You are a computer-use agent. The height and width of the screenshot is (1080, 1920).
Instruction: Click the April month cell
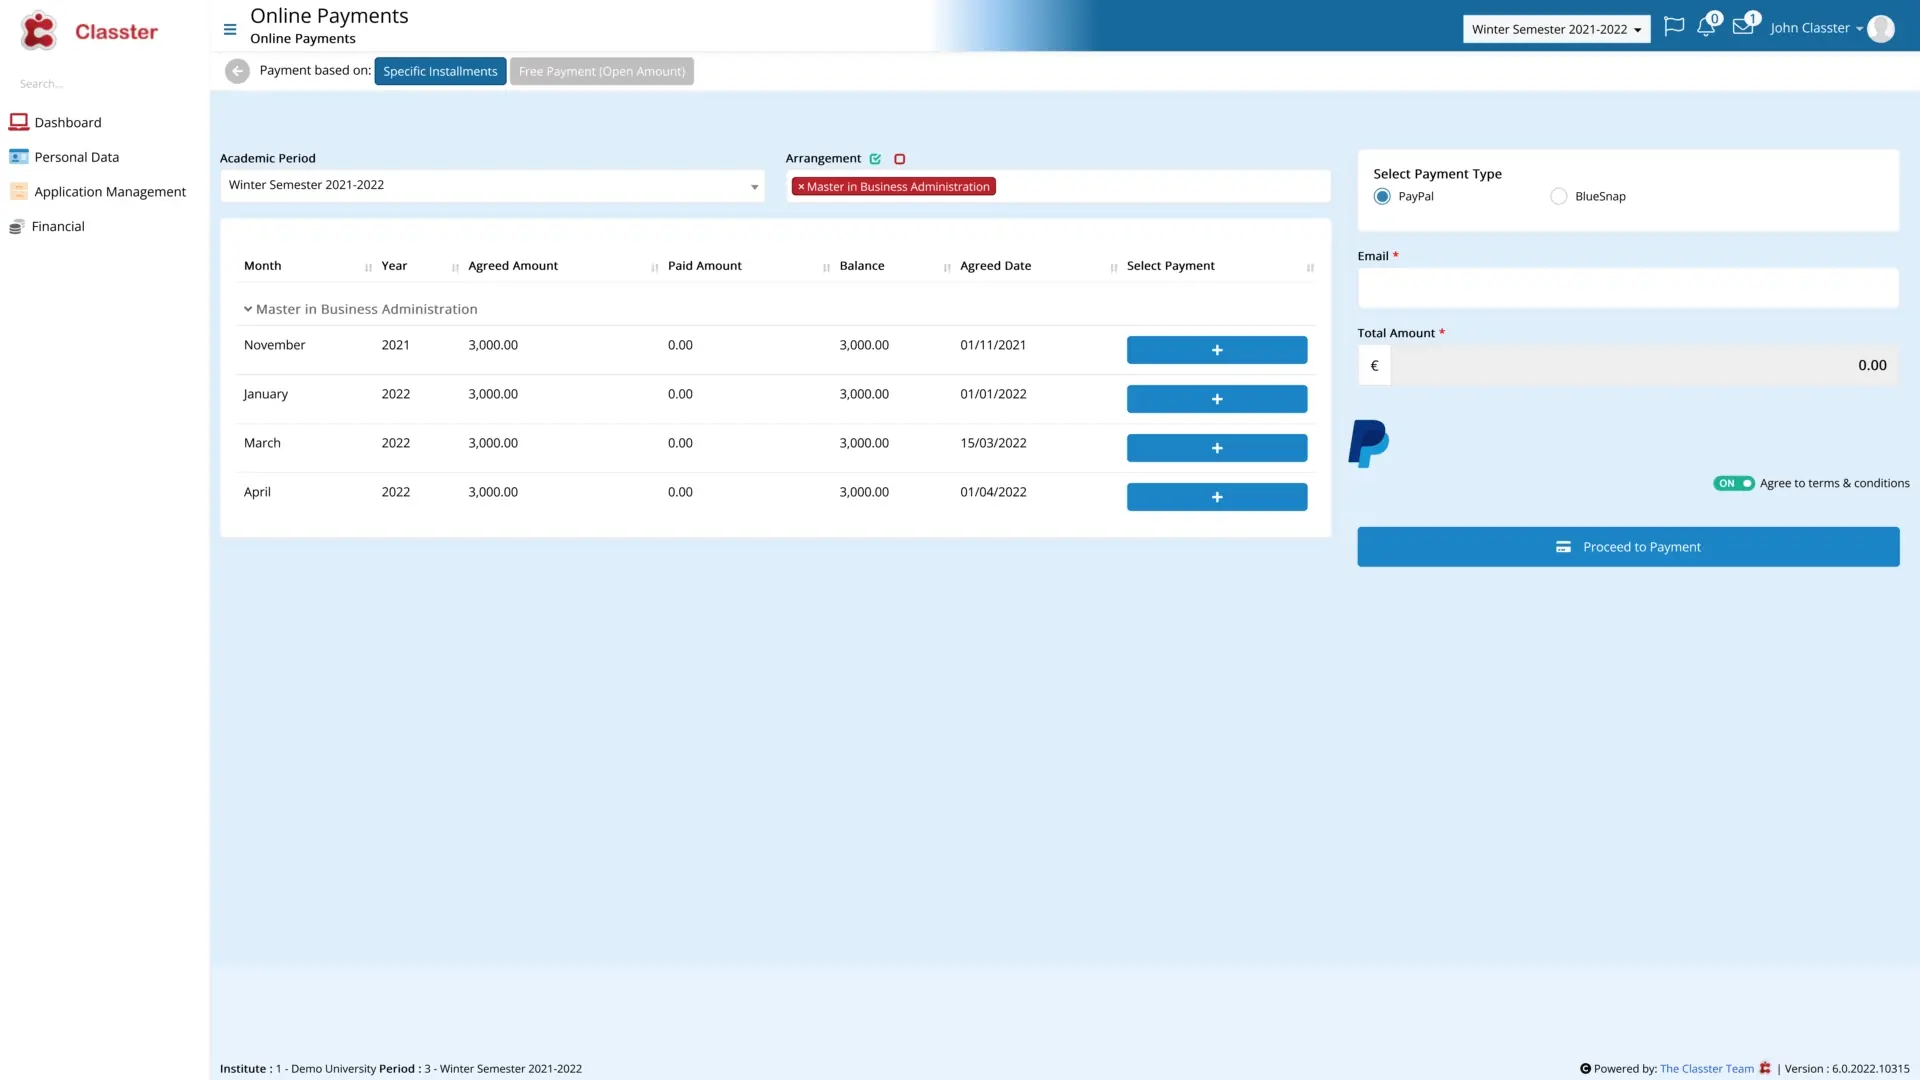coord(257,492)
